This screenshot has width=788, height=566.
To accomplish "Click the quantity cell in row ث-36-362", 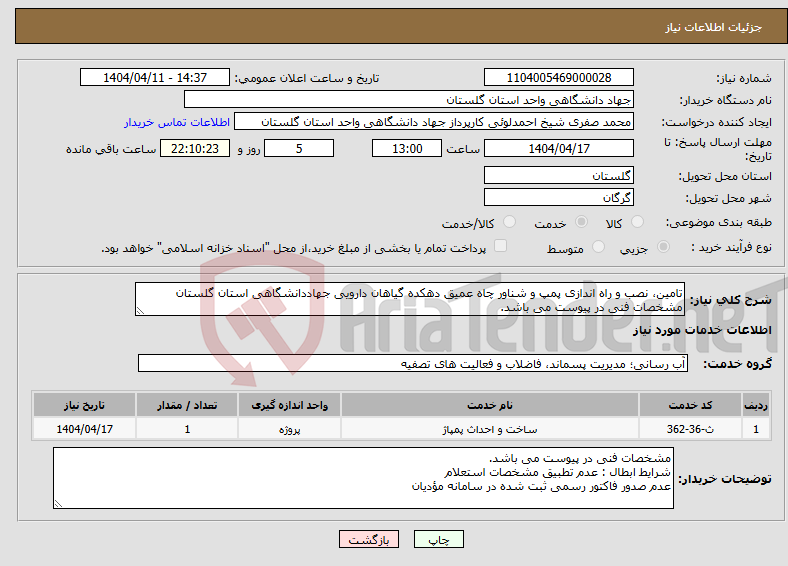I will [187, 429].
